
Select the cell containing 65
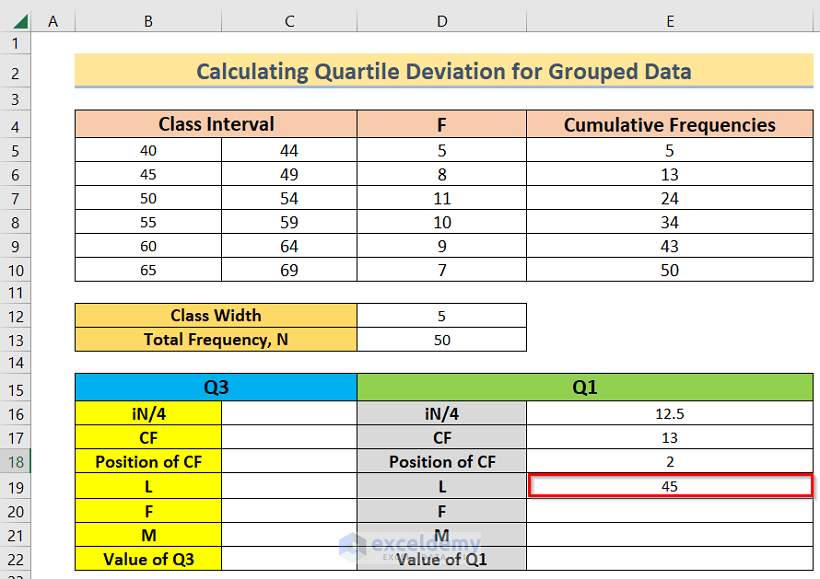tap(148, 270)
